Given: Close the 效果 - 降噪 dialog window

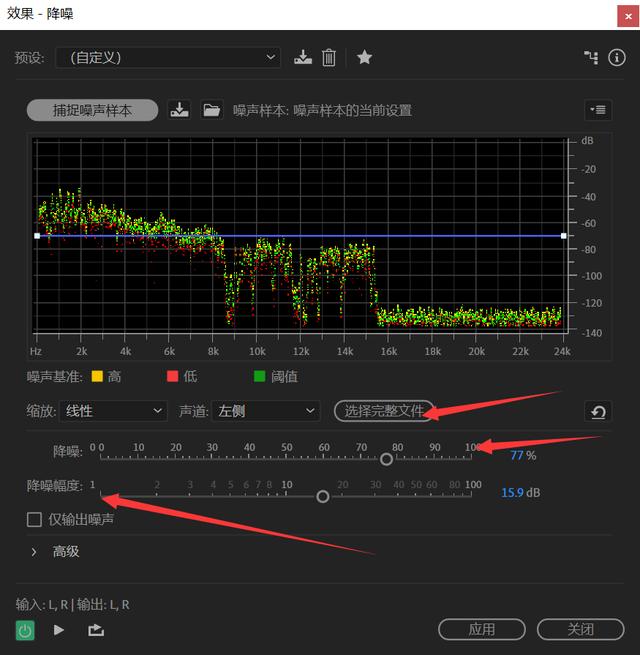Looking at the screenshot, I should [x=628, y=16].
